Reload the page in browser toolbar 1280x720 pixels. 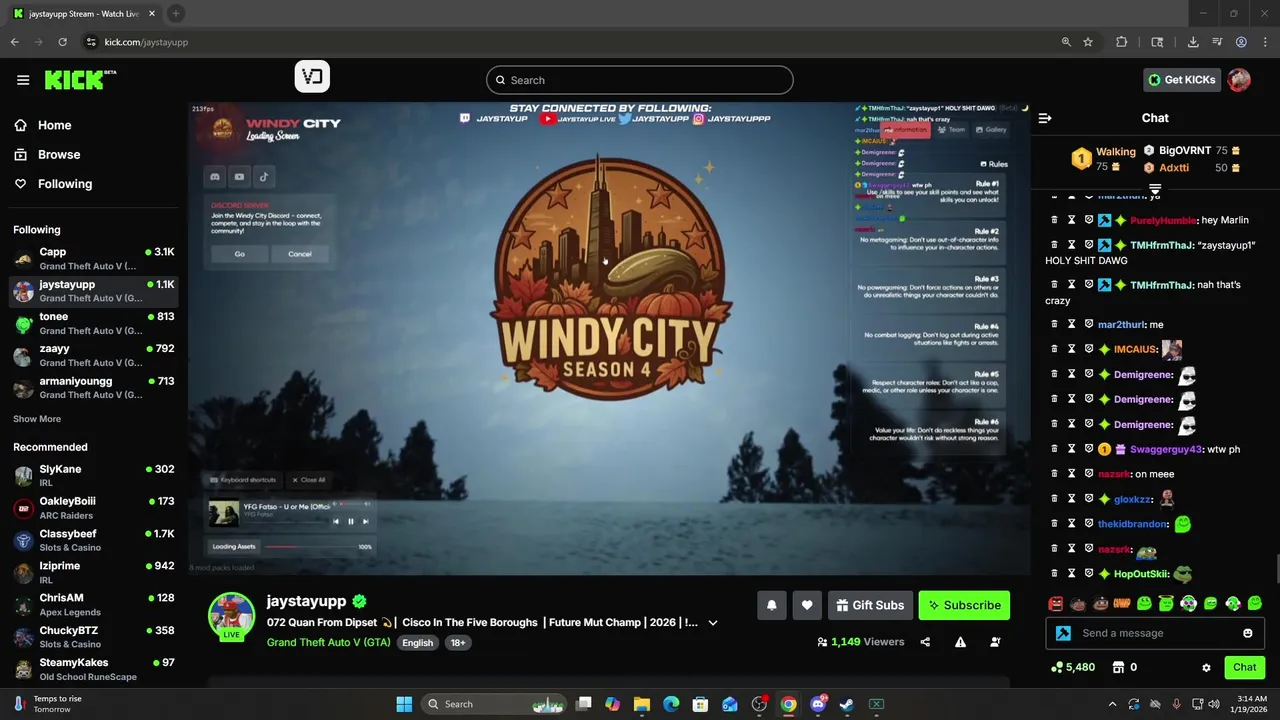(62, 42)
